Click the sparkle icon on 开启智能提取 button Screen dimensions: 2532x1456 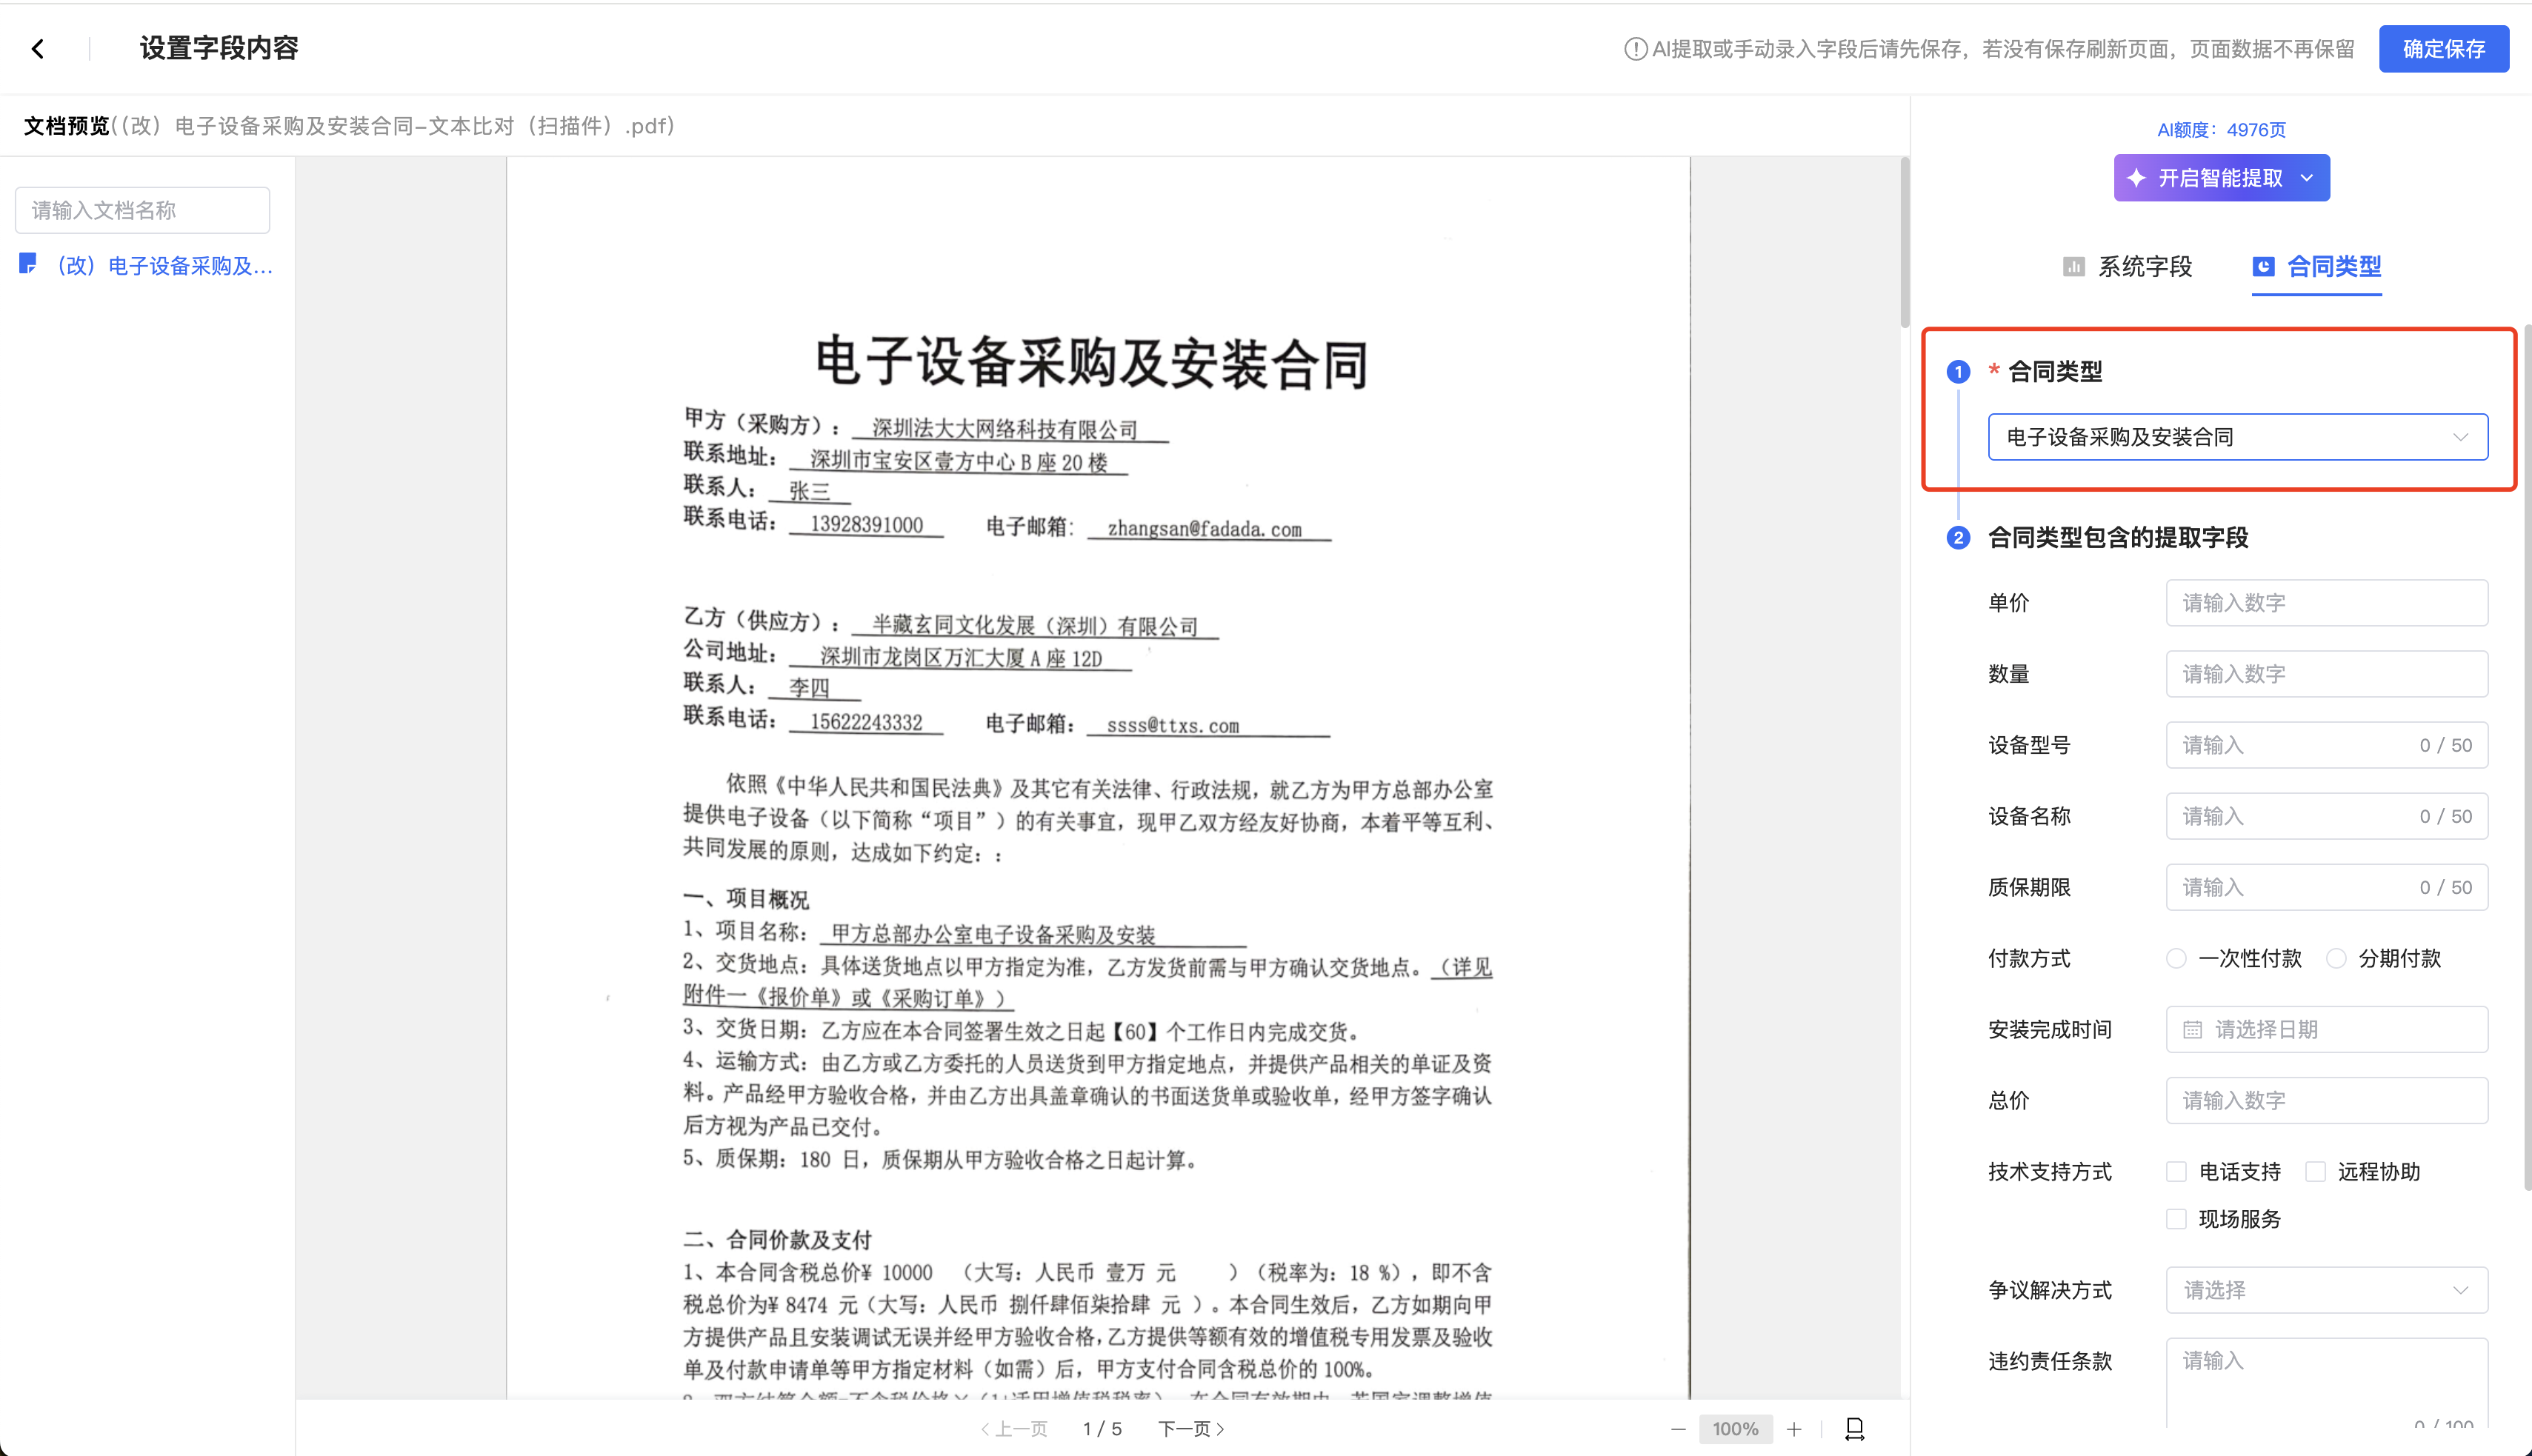pyautogui.click(x=2137, y=178)
